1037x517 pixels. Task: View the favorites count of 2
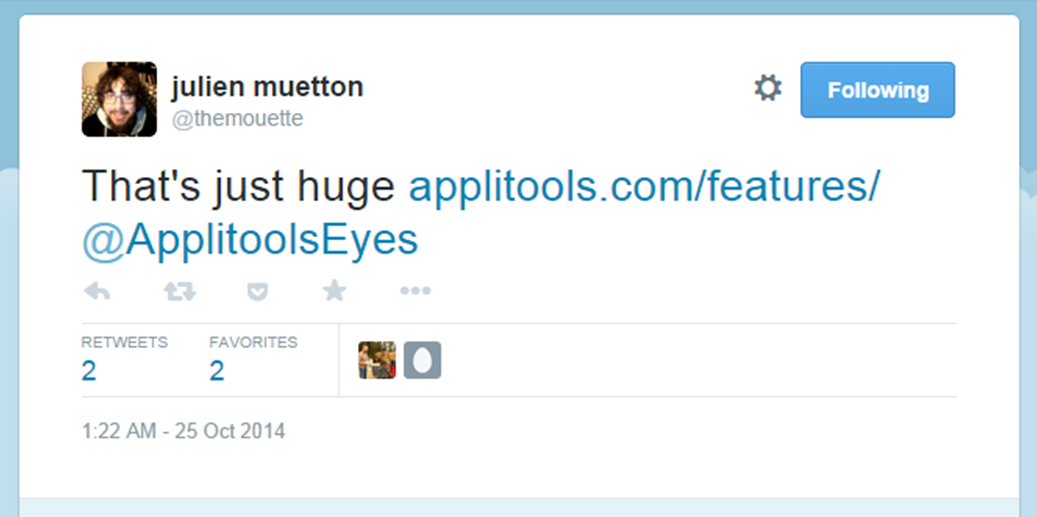(x=216, y=371)
